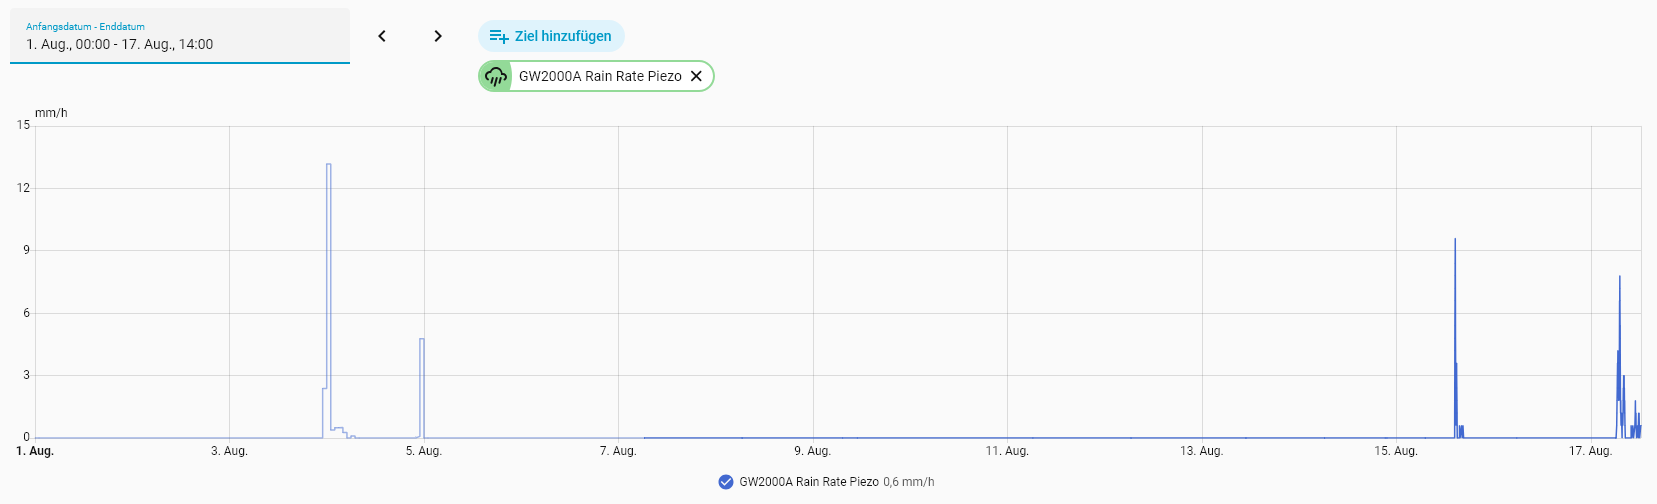The image size is (1657, 504).
Task: Click the rain peak after 17. Aug.
Action: [x=1620, y=277]
